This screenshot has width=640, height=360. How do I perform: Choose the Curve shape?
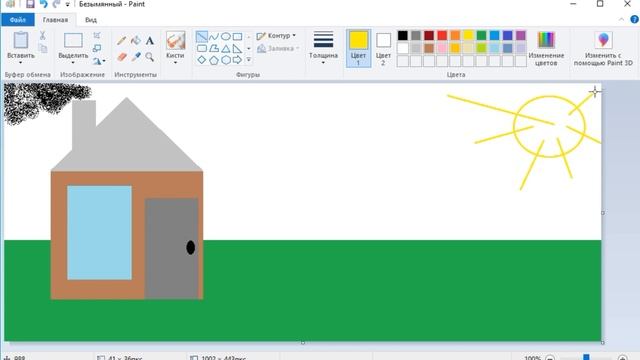click(x=213, y=37)
